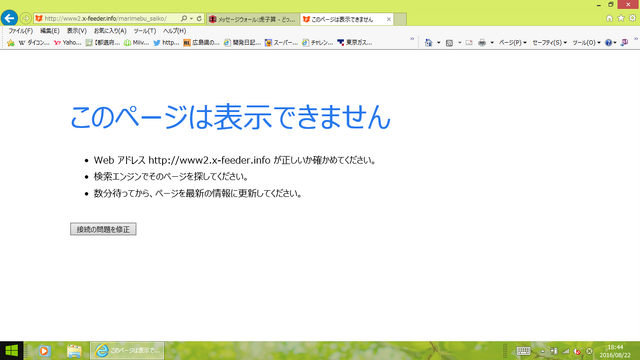Click the Feeds icon in command bar
The image size is (640, 360).
pyautogui.click(x=449, y=42)
